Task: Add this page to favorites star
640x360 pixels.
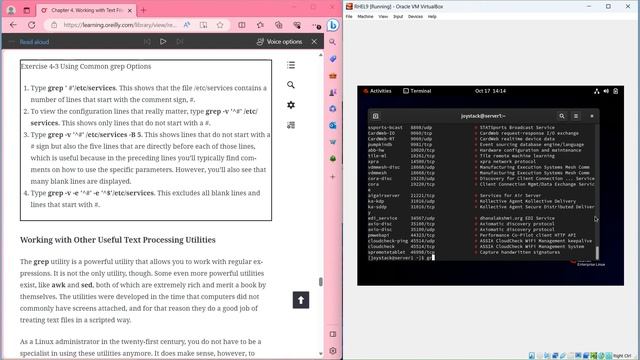Action: (x=220, y=25)
